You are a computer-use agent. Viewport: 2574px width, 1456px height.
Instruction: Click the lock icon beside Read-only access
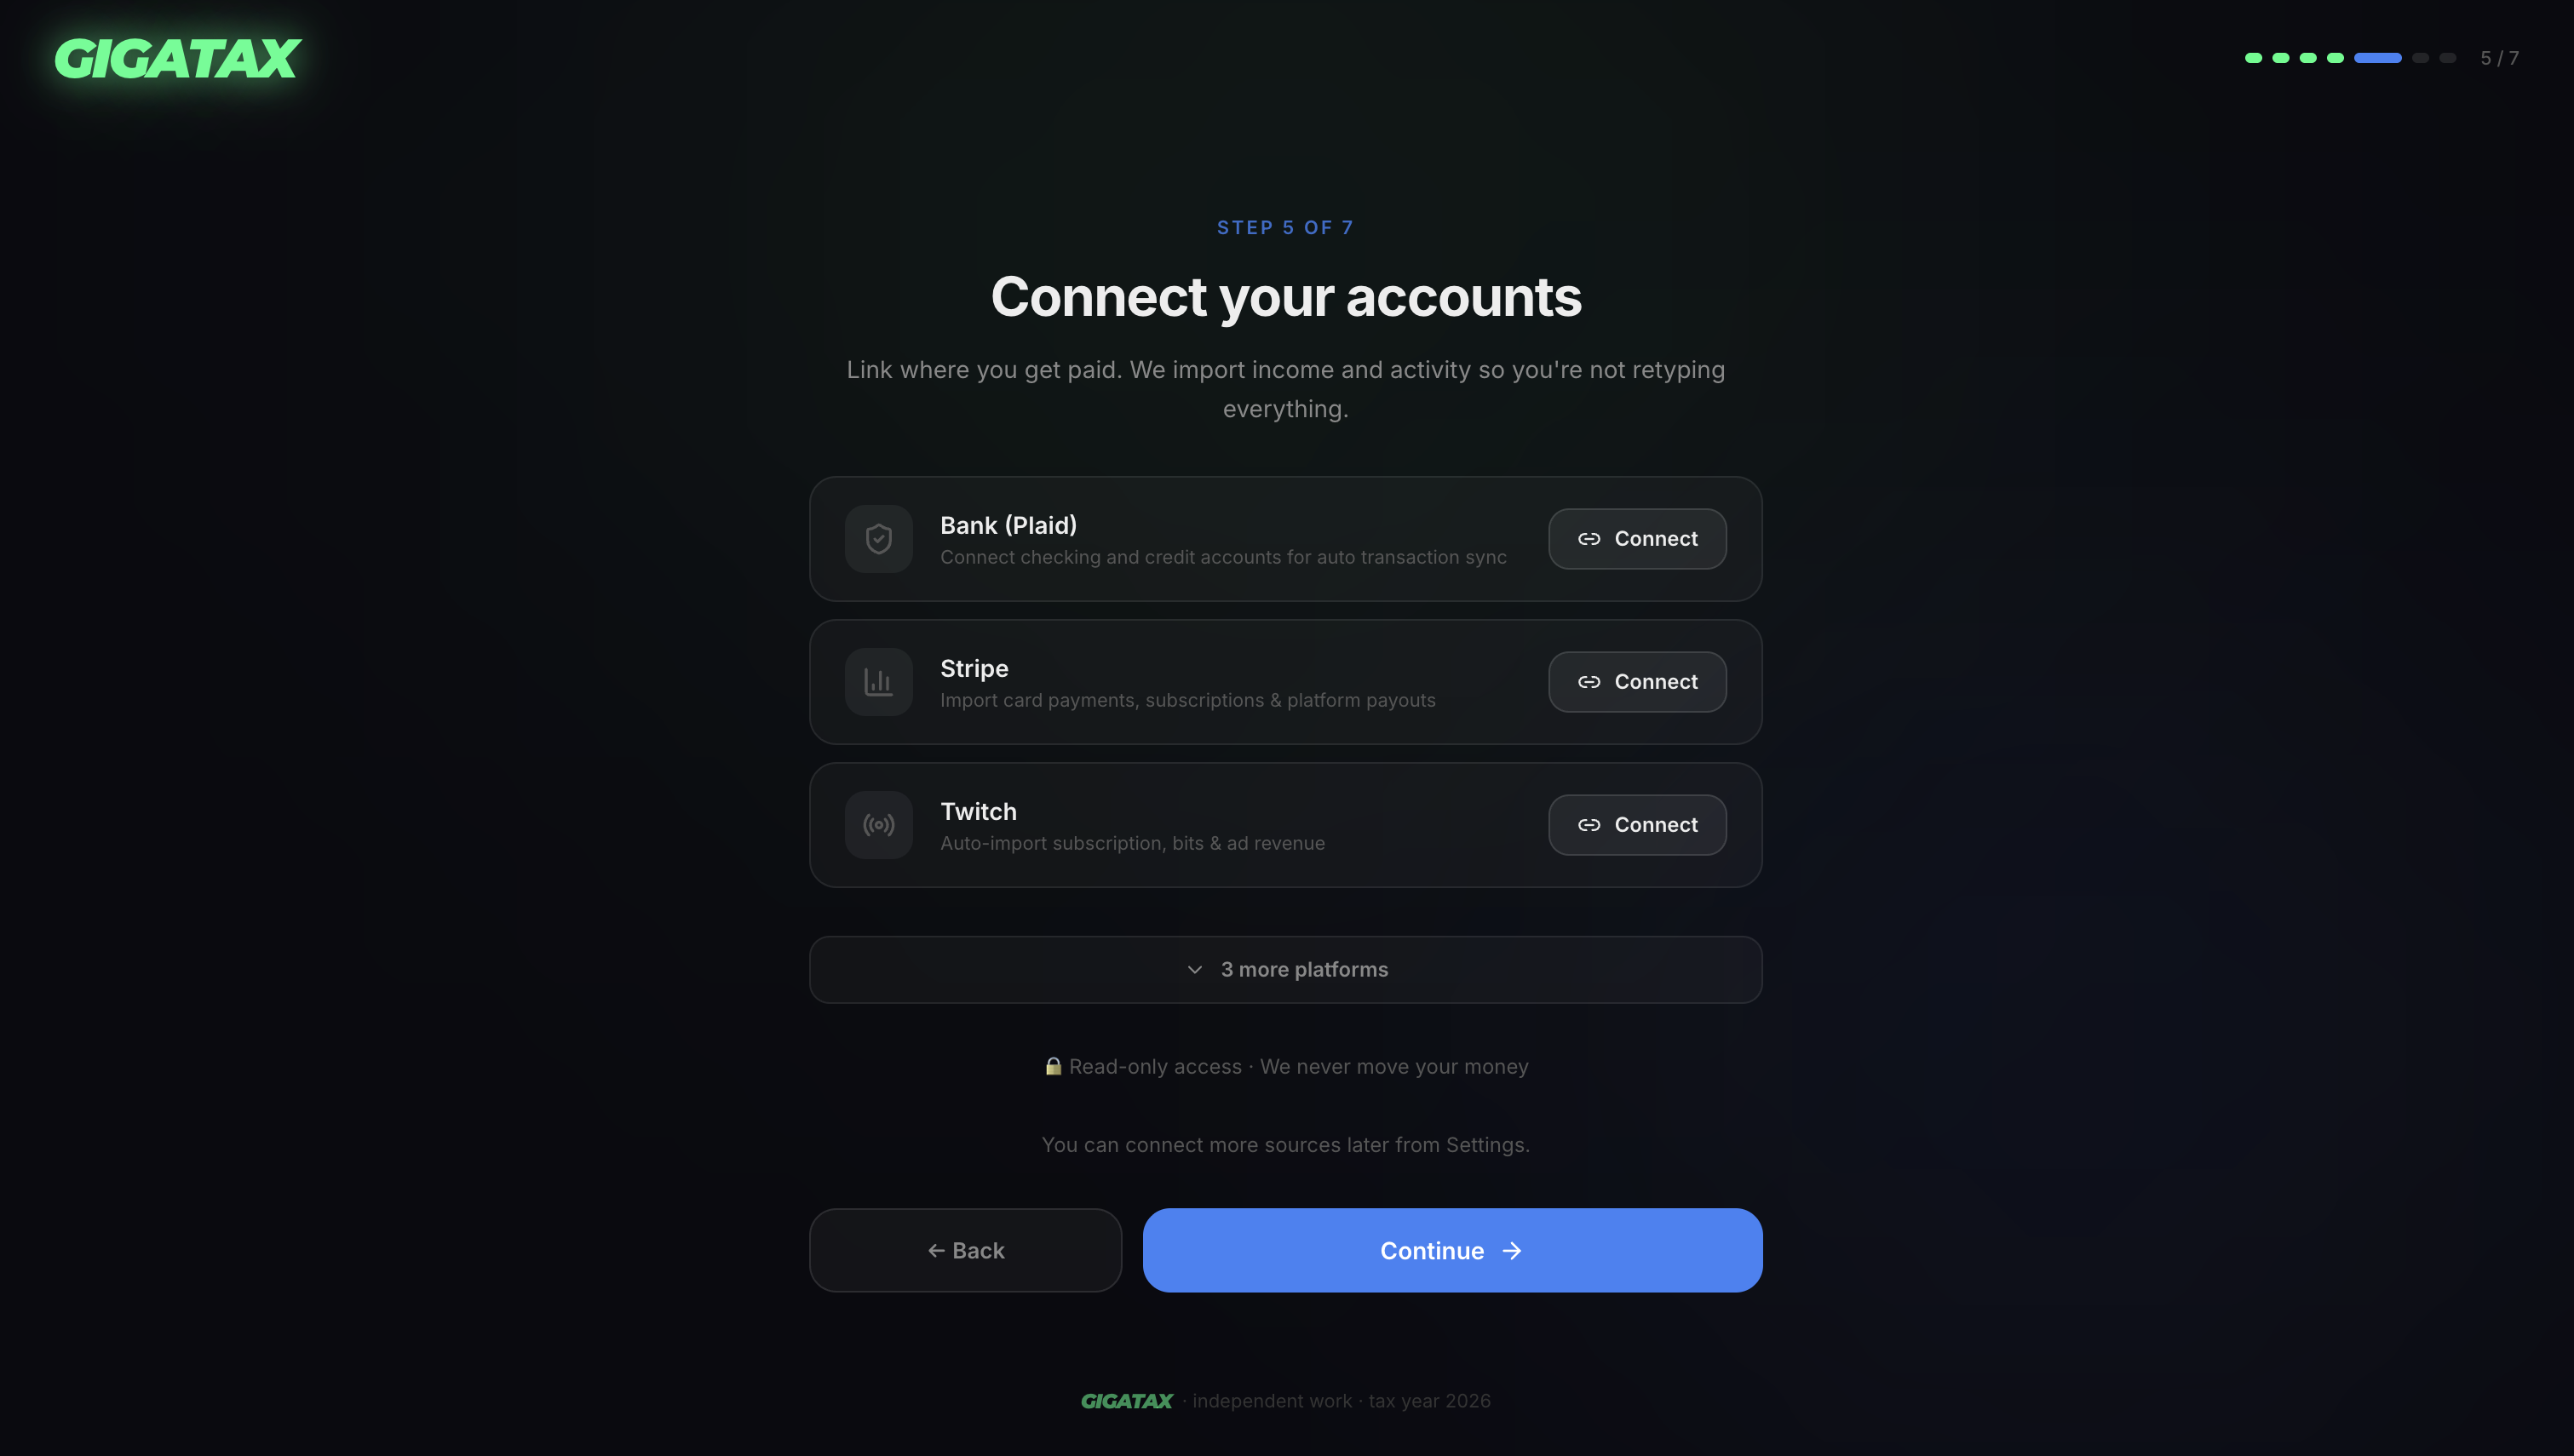[x=1053, y=1066]
